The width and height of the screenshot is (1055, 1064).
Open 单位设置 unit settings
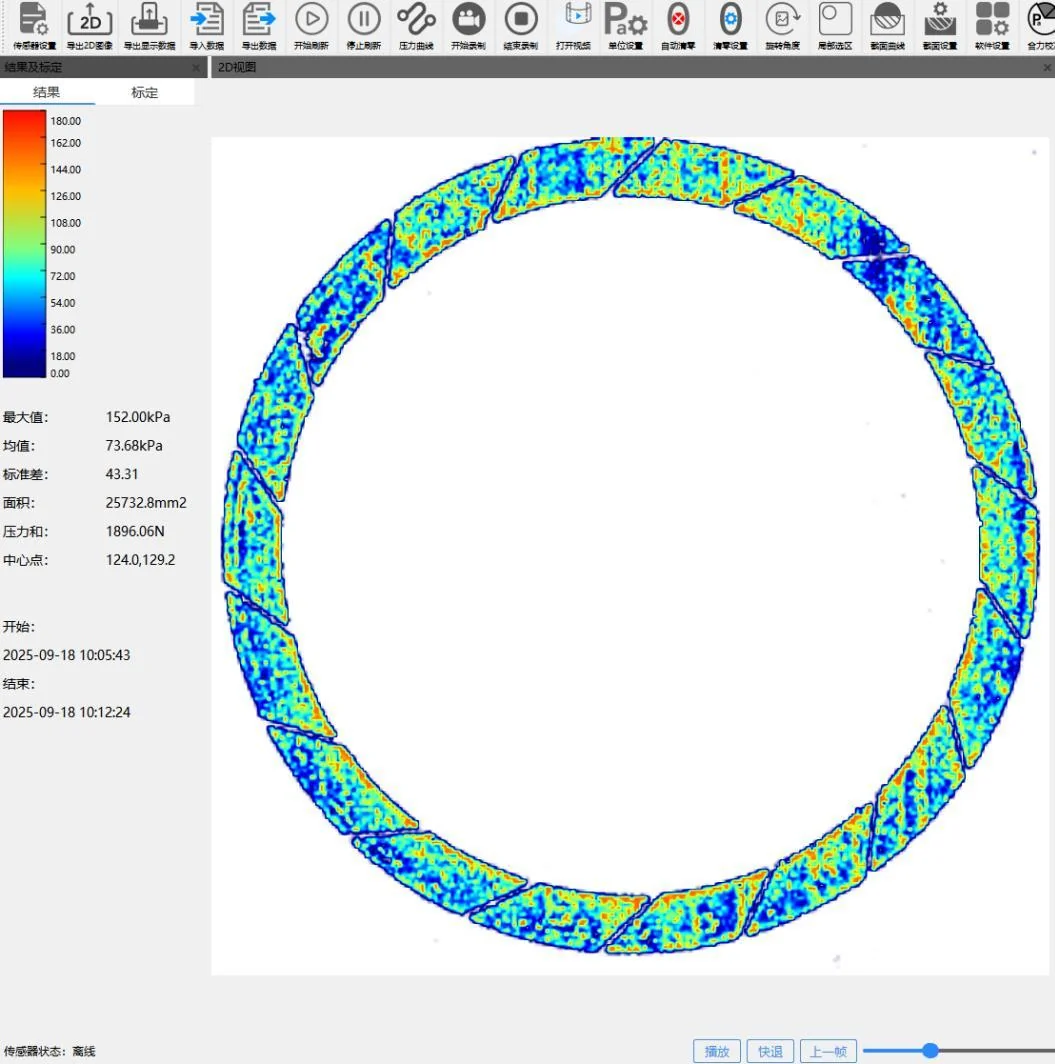pyautogui.click(x=626, y=26)
